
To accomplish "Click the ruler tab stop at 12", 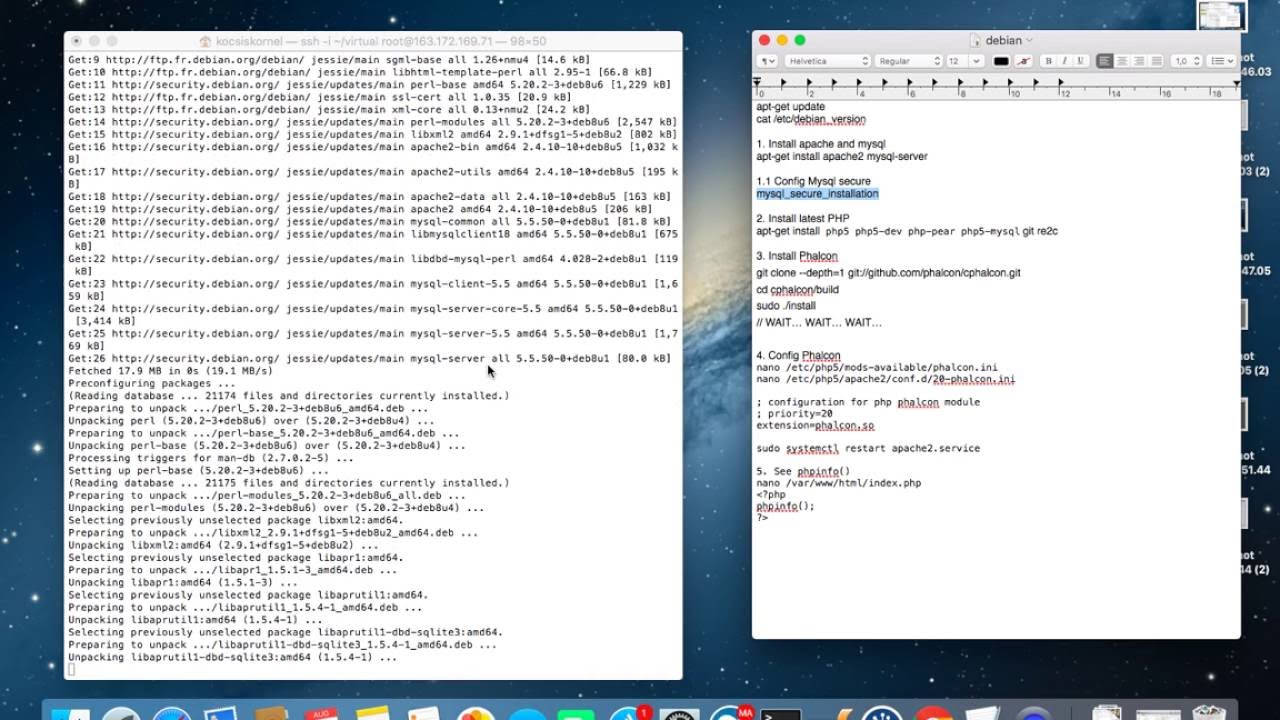I will (1061, 82).
